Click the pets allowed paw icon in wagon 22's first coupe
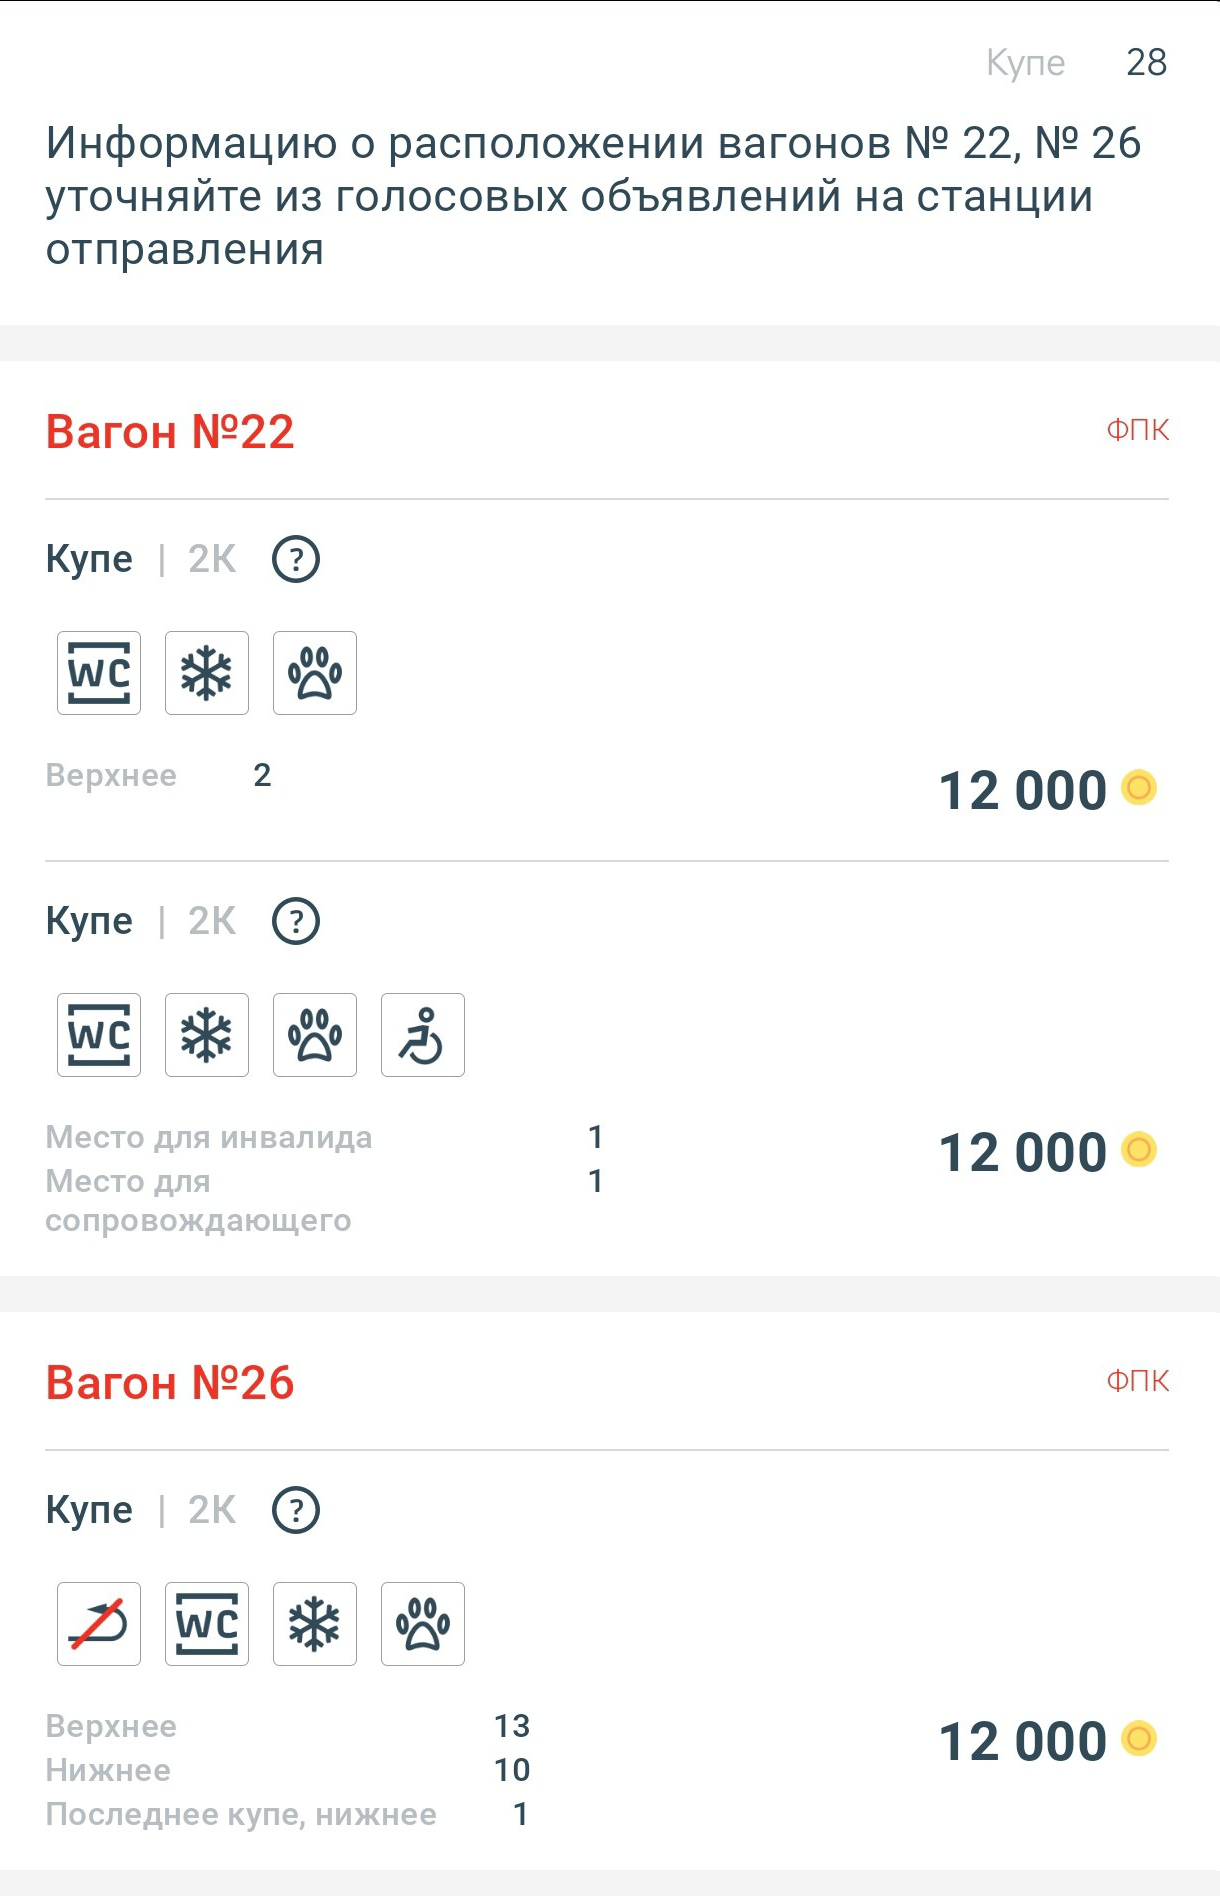 pos(315,673)
